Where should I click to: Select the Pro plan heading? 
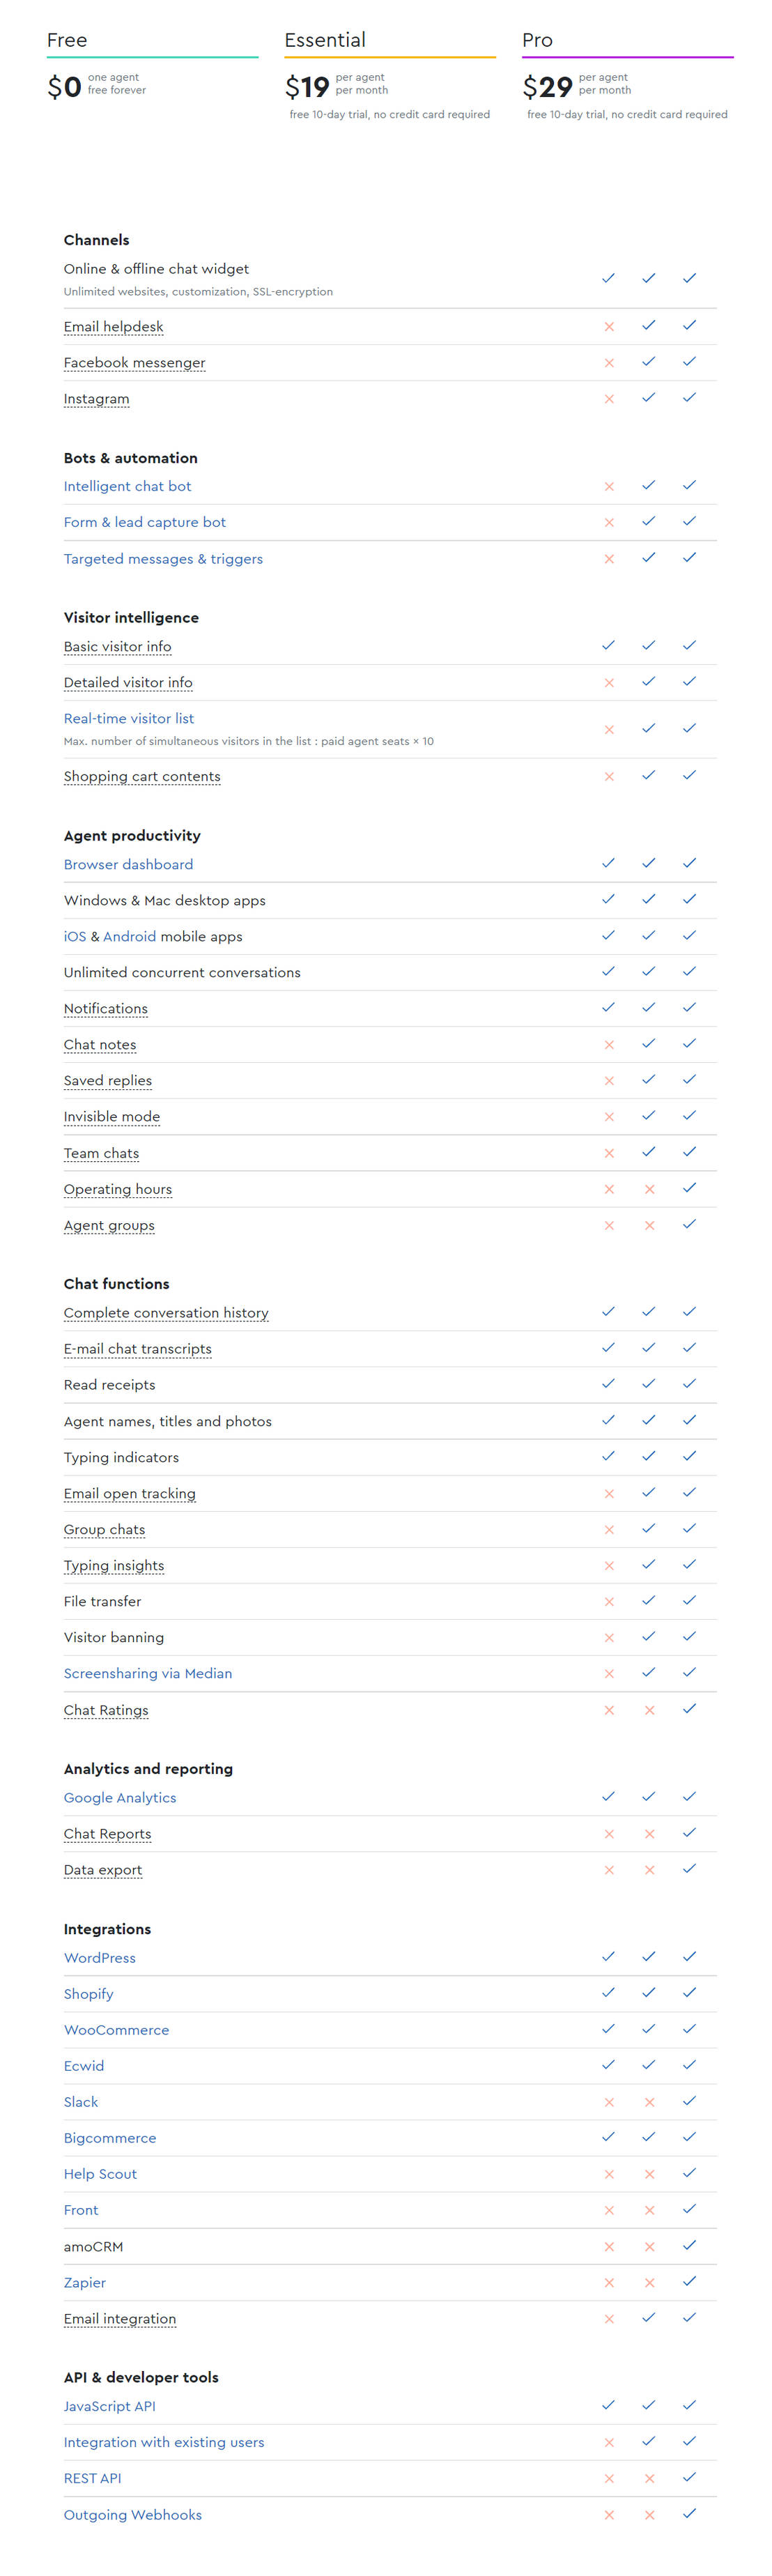coord(537,40)
